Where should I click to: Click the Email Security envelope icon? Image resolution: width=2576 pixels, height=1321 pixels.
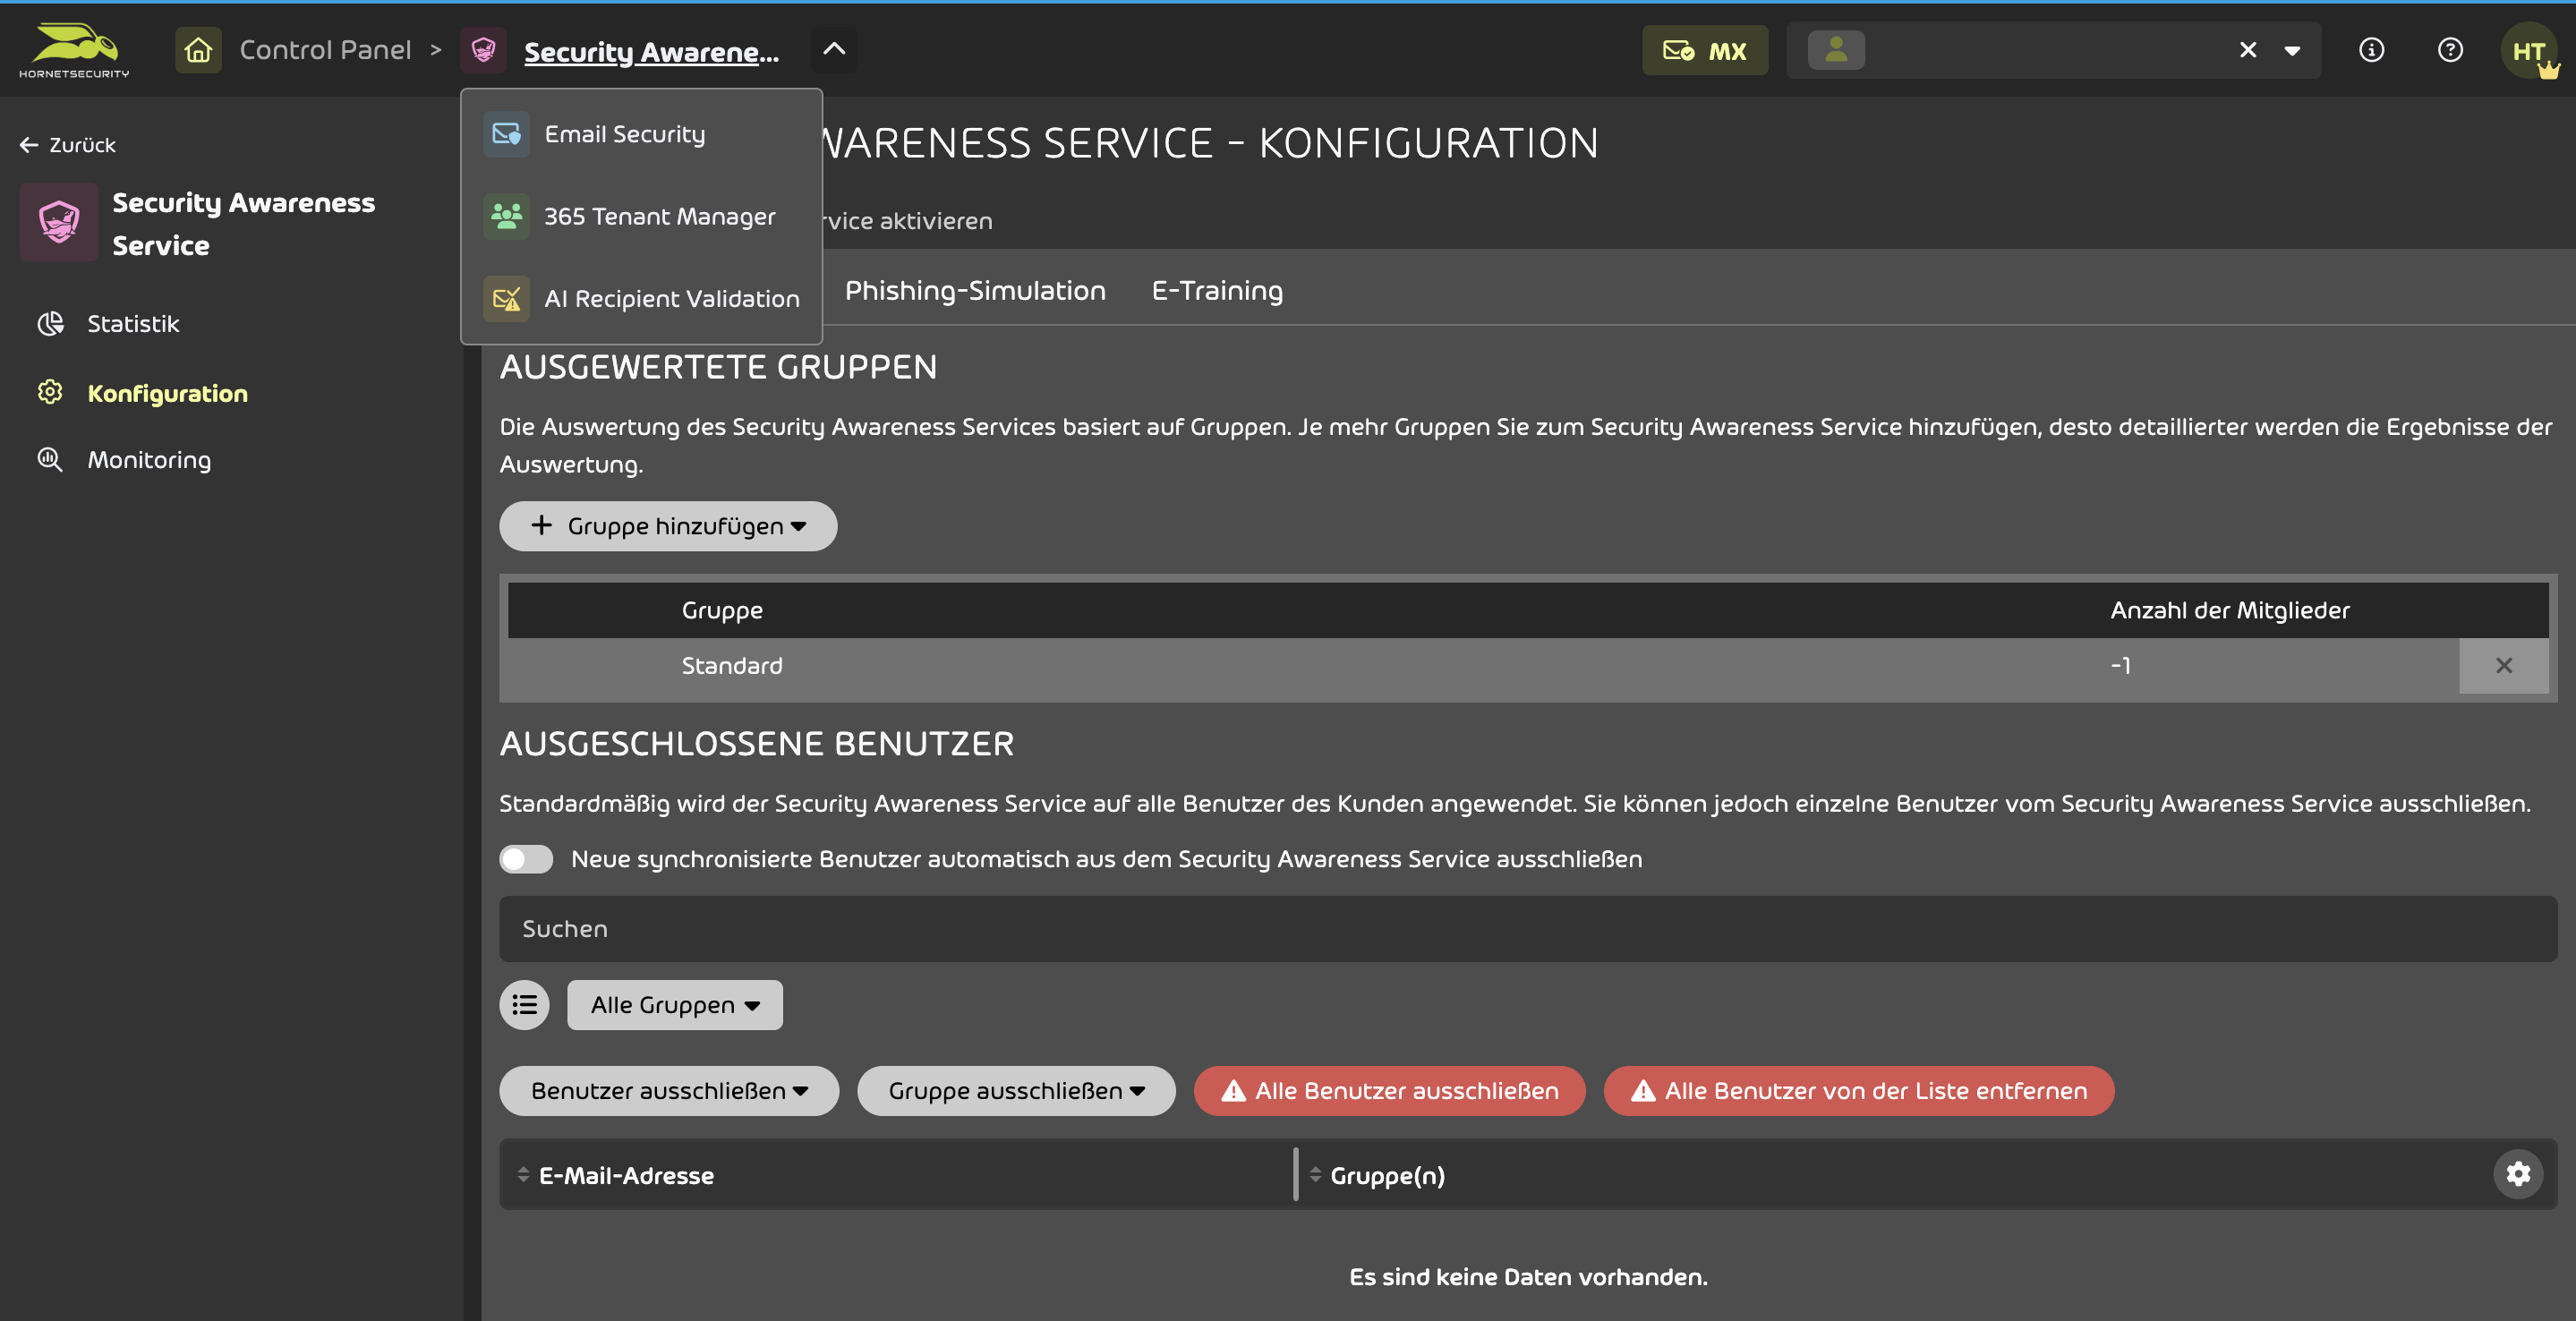pos(506,134)
